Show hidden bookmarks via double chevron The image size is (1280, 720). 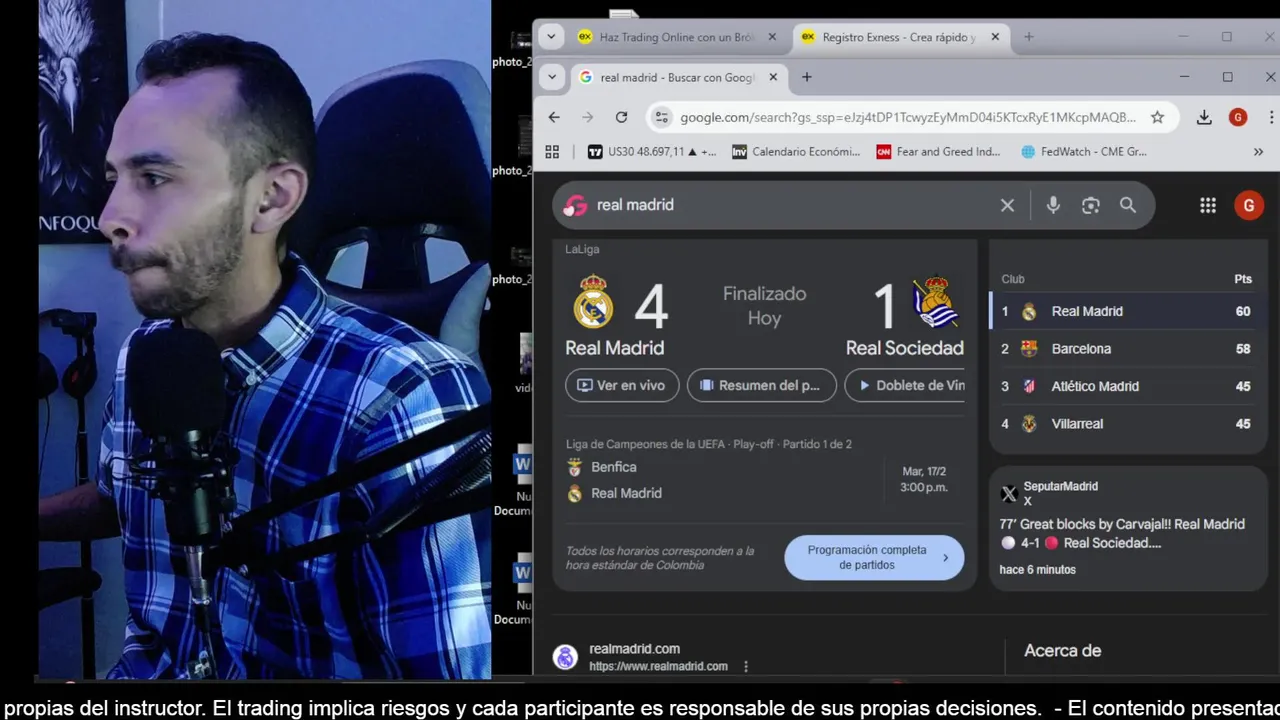(x=1258, y=152)
